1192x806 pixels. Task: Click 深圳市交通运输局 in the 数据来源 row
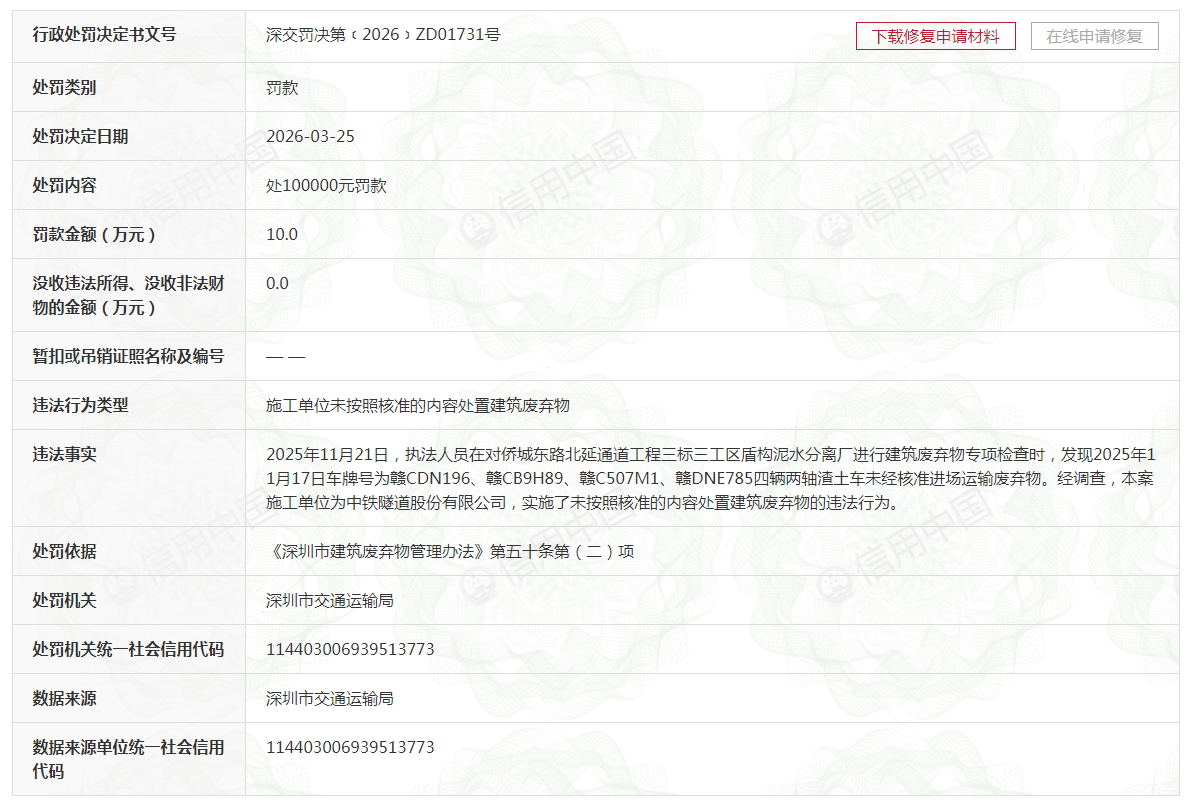(x=330, y=699)
